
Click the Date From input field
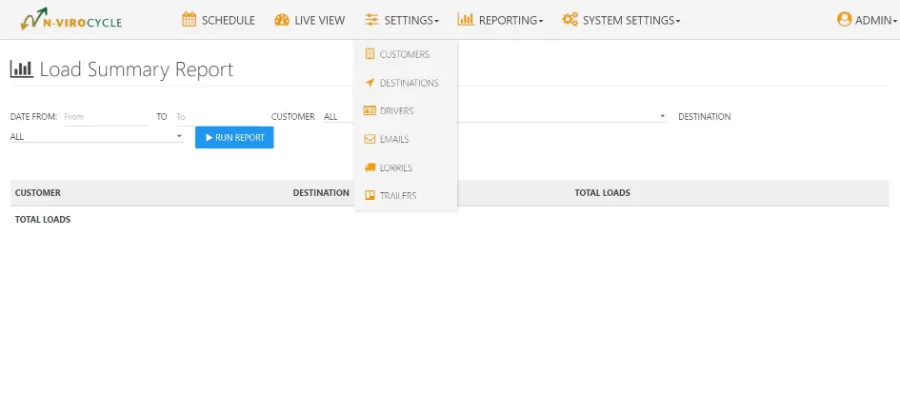(106, 117)
